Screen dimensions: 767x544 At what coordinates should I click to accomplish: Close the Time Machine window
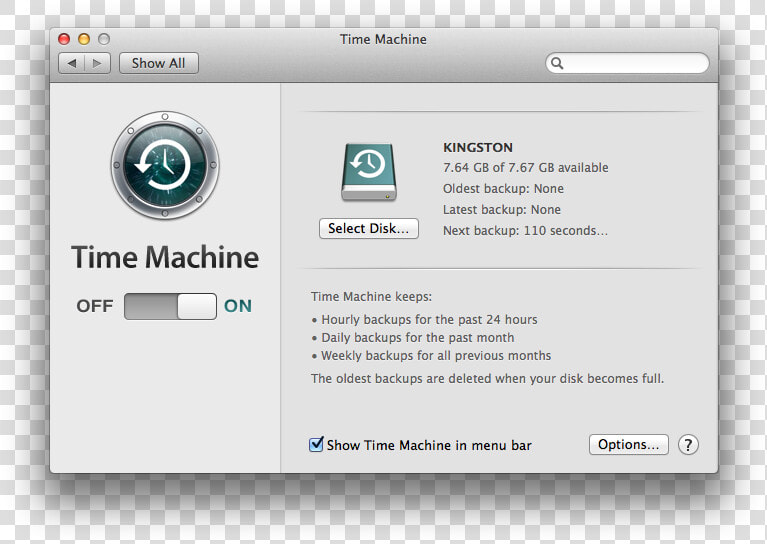coord(64,39)
